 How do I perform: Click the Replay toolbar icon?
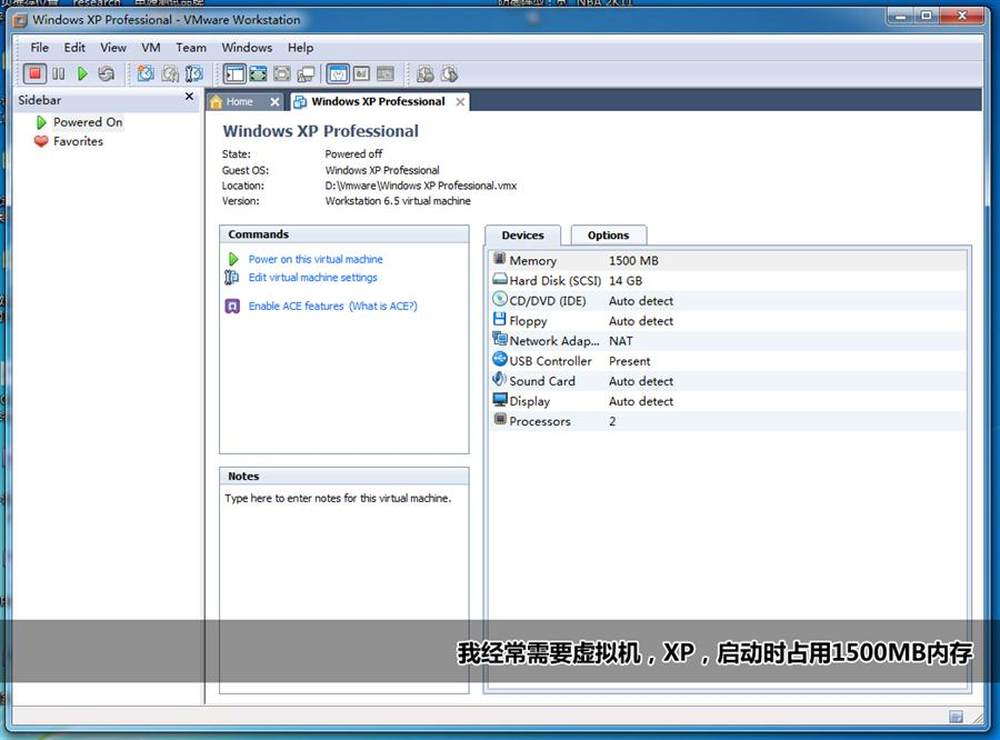click(x=449, y=74)
